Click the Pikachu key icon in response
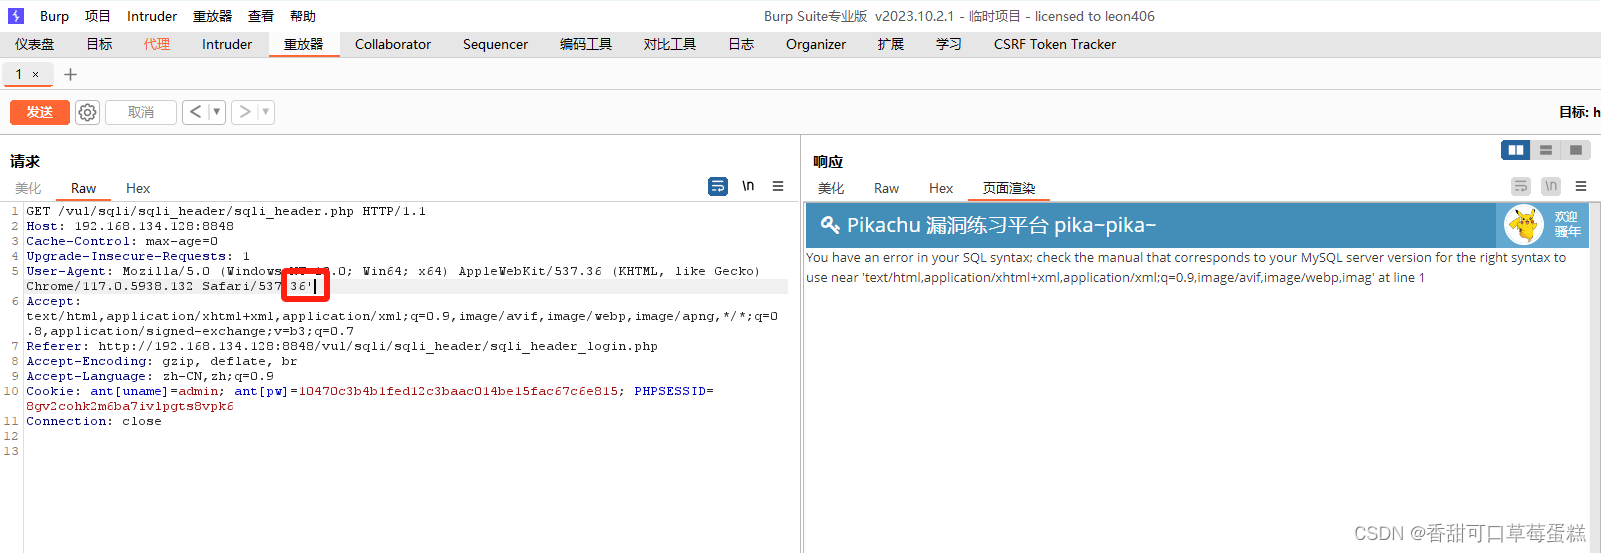 point(830,225)
